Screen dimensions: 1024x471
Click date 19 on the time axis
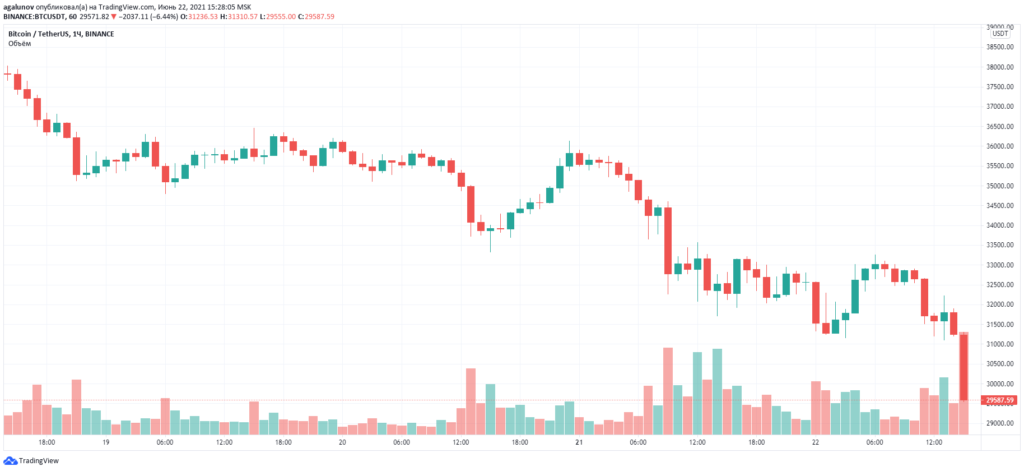pos(105,441)
